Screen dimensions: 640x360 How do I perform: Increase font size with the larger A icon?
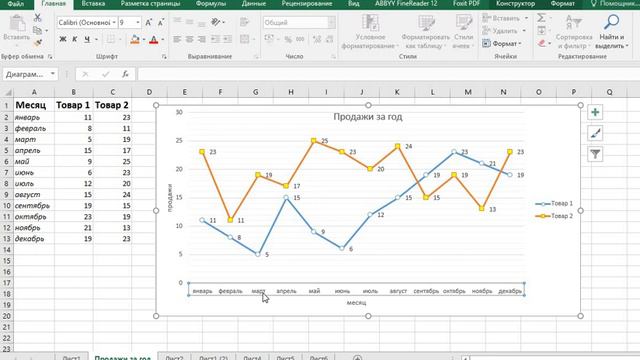[149, 22]
